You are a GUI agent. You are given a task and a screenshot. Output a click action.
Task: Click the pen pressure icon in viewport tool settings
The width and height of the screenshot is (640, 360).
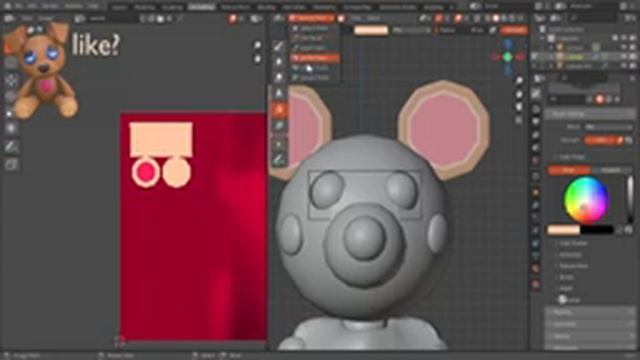pos(493,30)
